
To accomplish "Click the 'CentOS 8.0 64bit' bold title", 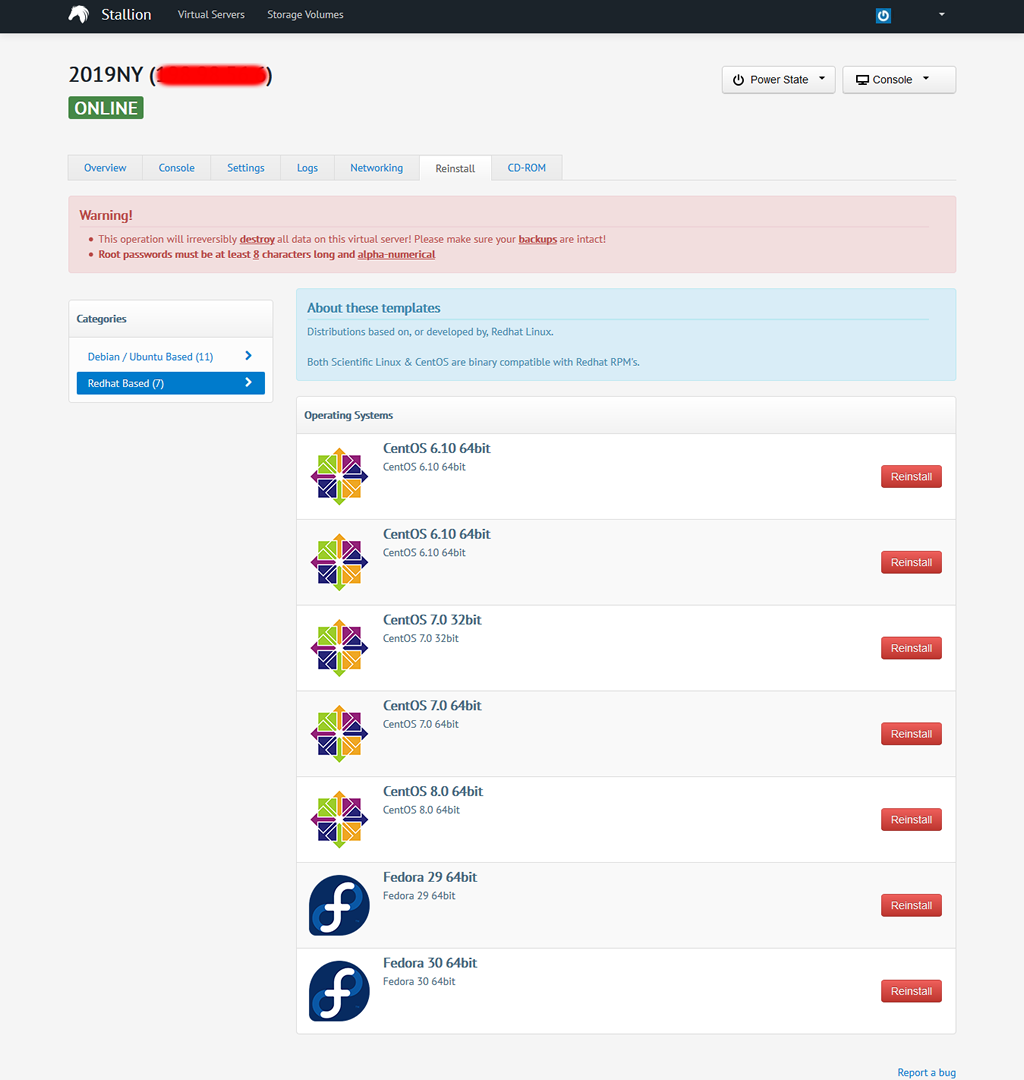I will coord(432,791).
